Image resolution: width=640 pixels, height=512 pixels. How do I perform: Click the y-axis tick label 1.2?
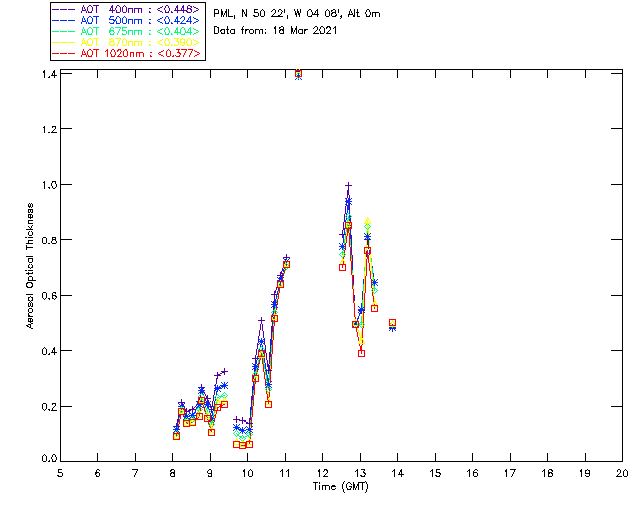pyautogui.click(x=49, y=129)
